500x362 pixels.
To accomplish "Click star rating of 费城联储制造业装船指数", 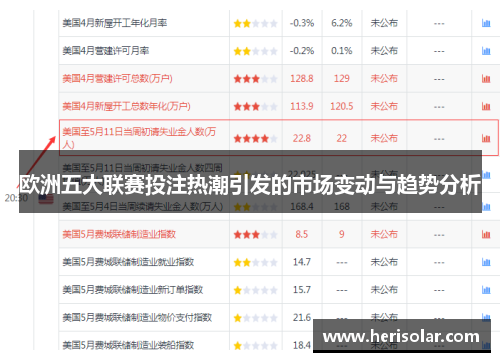I will pos(255,345).
